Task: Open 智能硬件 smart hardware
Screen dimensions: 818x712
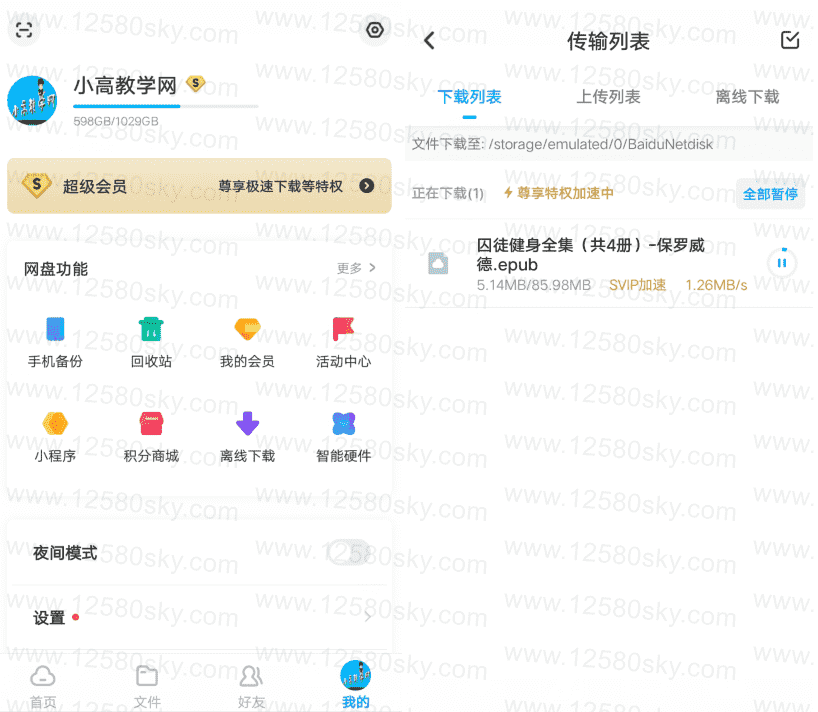Action: (x=343, y=437)
